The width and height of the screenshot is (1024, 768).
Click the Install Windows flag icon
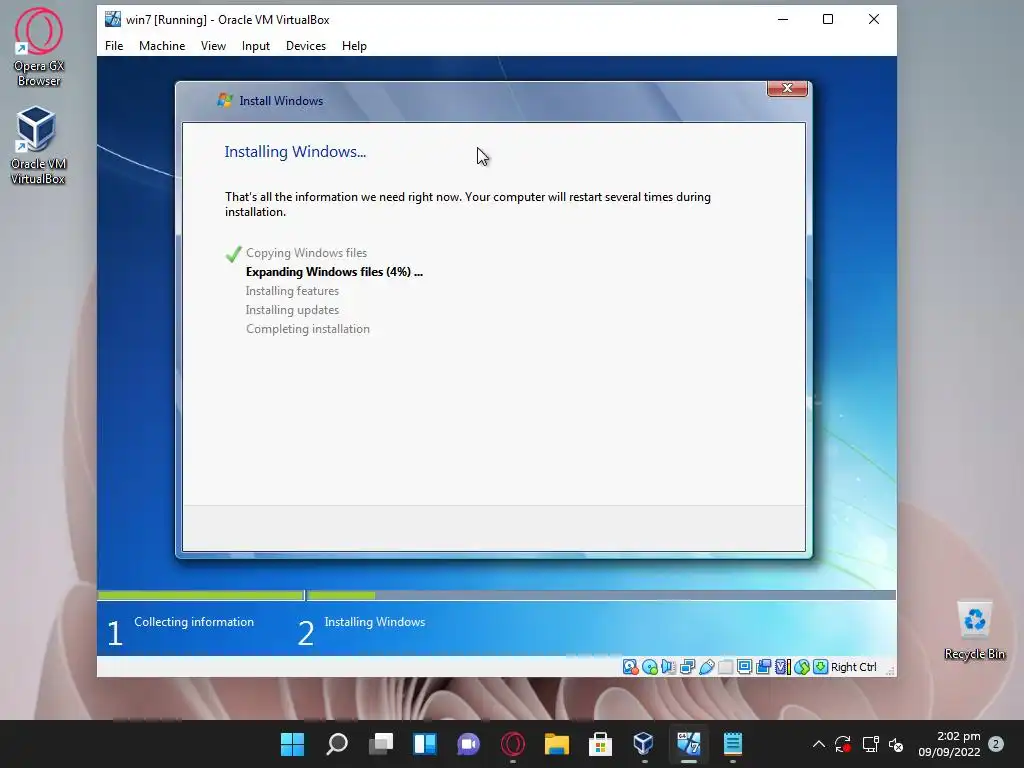pyautogui.click(x=225, y=100)
